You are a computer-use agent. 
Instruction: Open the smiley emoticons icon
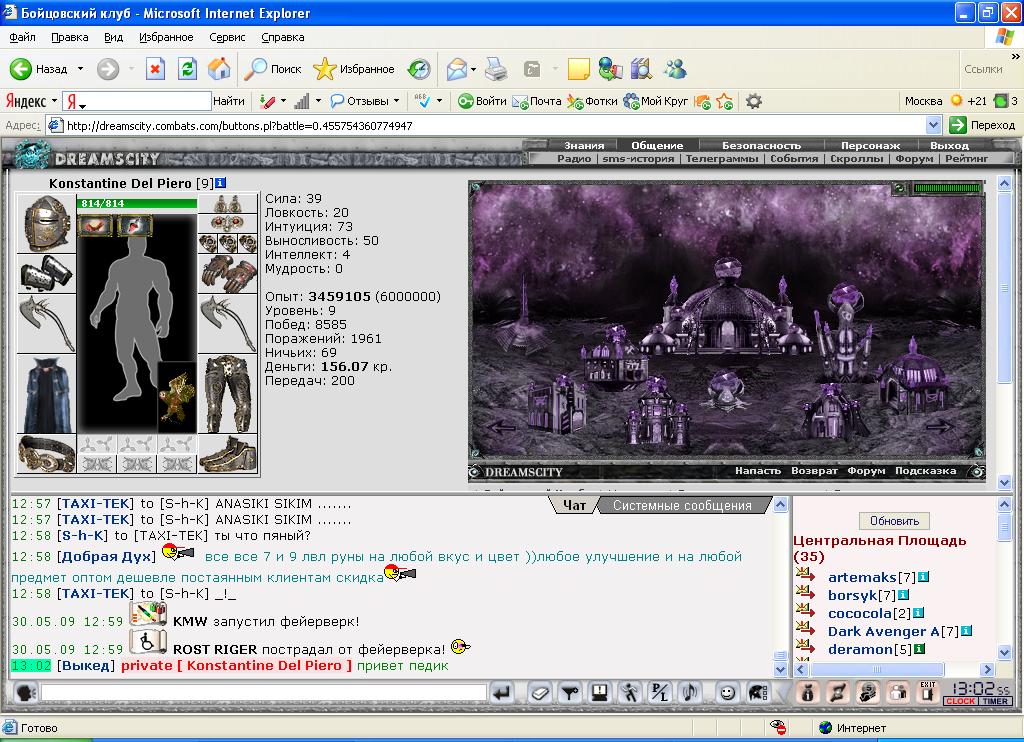point(727,692)
